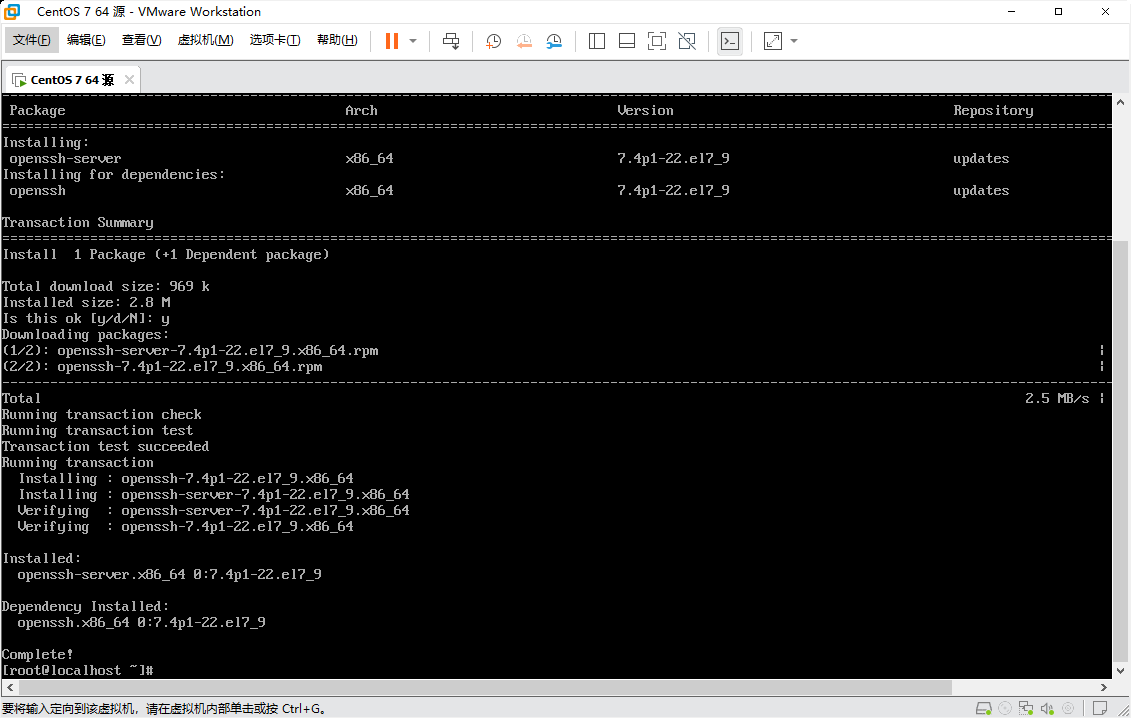
Task: Click the CD/DVD drive status icon
Action: 1005,709
